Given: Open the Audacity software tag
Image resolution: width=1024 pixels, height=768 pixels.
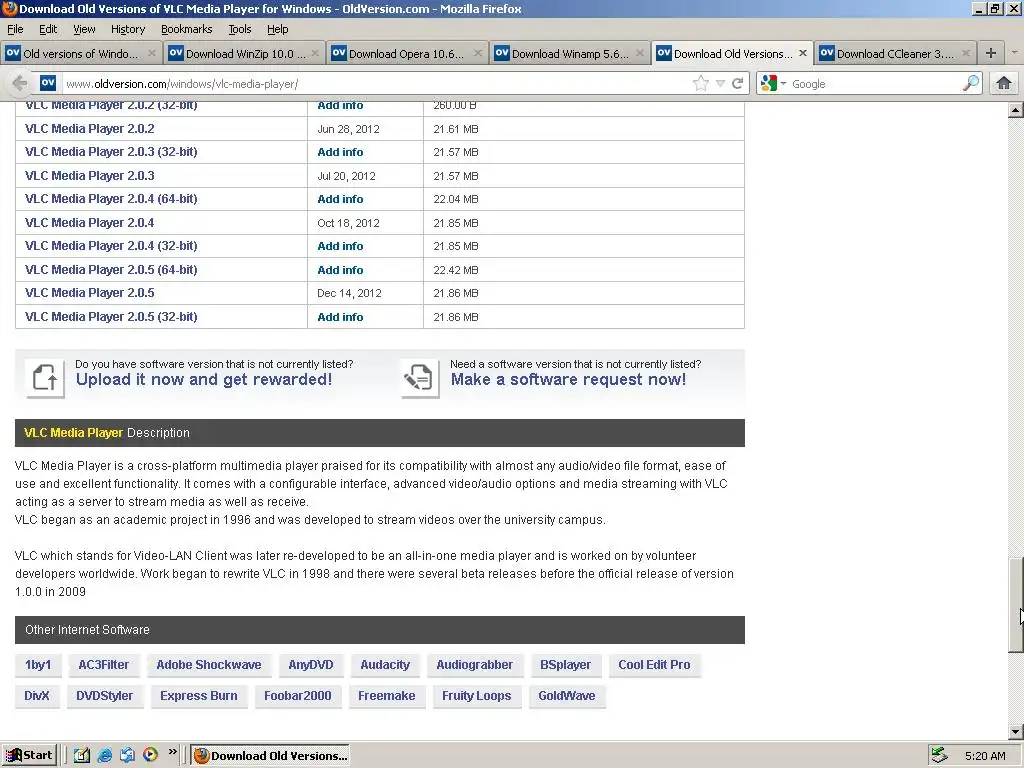Looking at the screenshot, I should (x=385, y=665).
